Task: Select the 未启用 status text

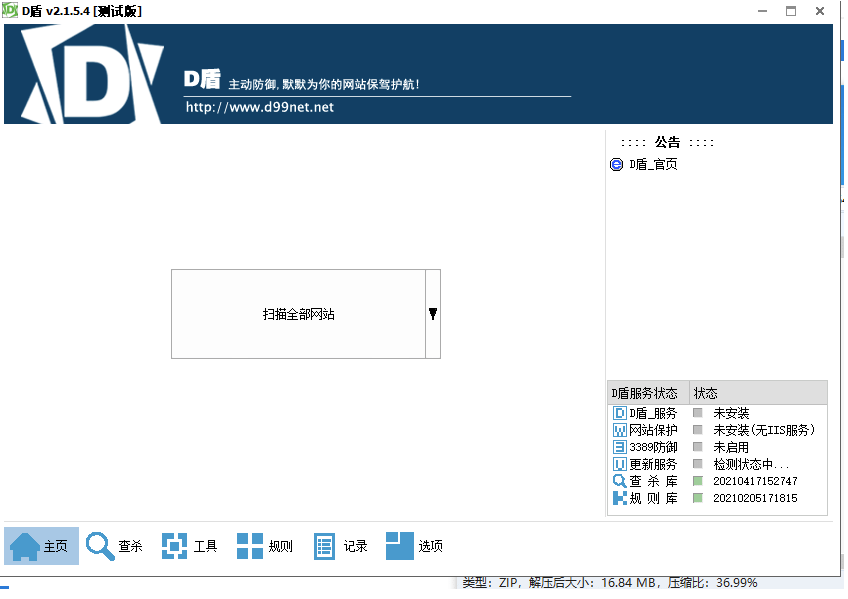Action: click(732, 448)
